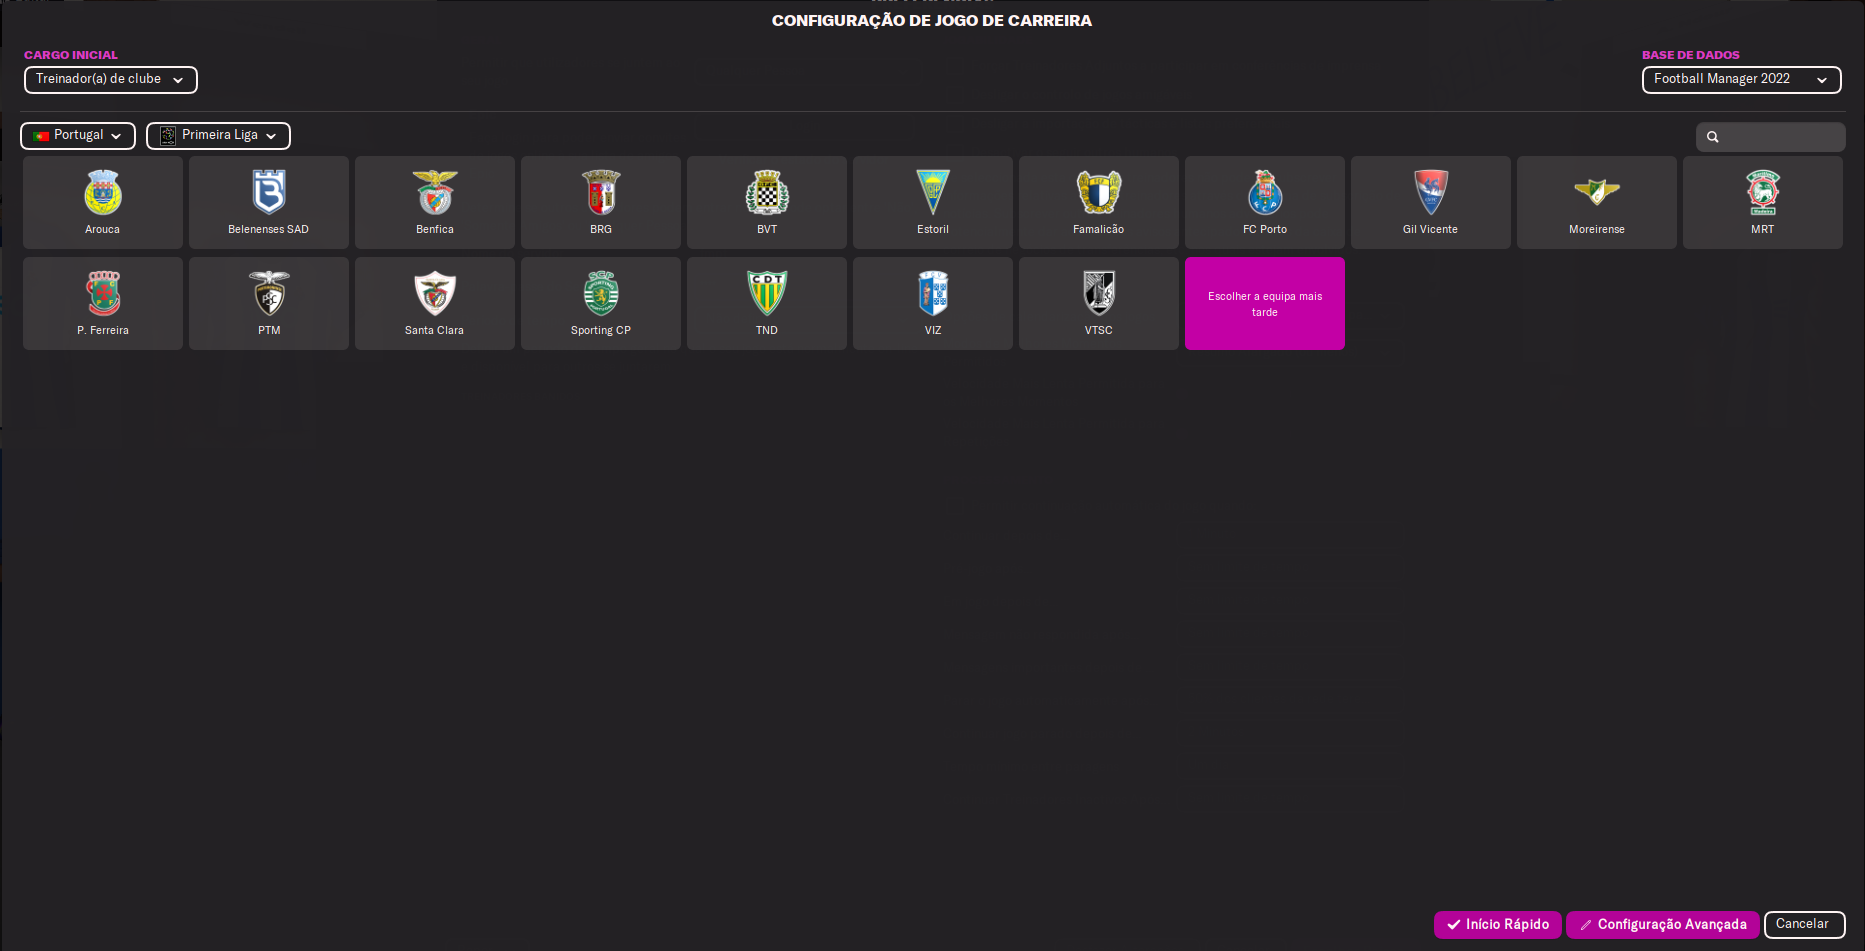This screenshot has height=951, width=1865.
Task: Choose the Belenenses SAD crest
Action: point(269,192)
